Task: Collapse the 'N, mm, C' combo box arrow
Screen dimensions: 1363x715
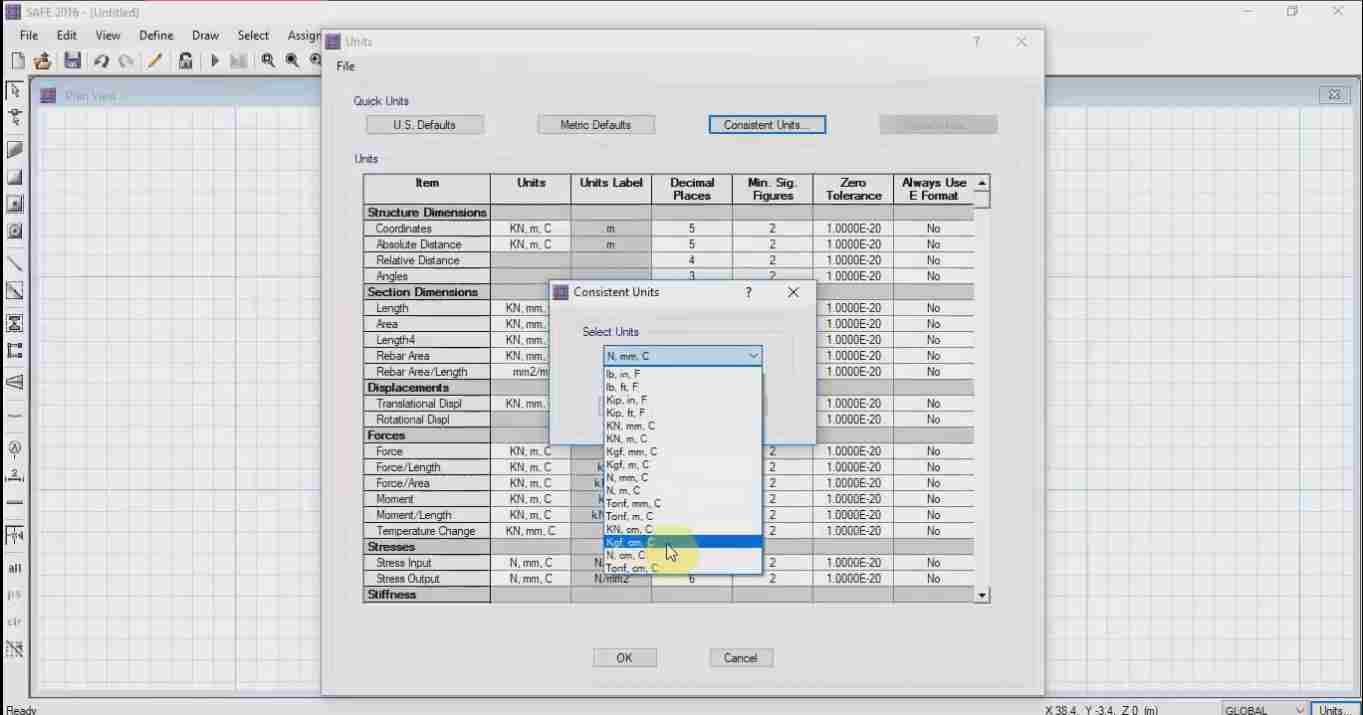Action: pyautogui.click(x=752, y=356)
